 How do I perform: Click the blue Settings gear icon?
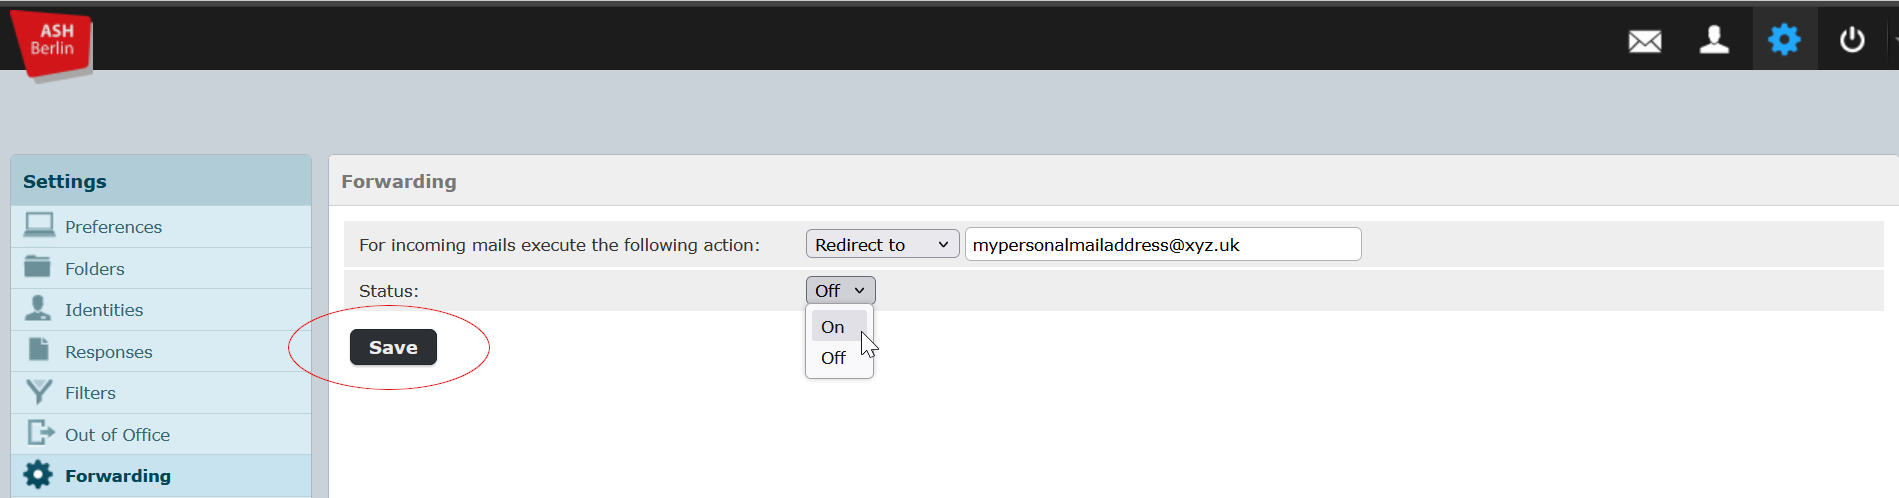tap(1784, 40)
